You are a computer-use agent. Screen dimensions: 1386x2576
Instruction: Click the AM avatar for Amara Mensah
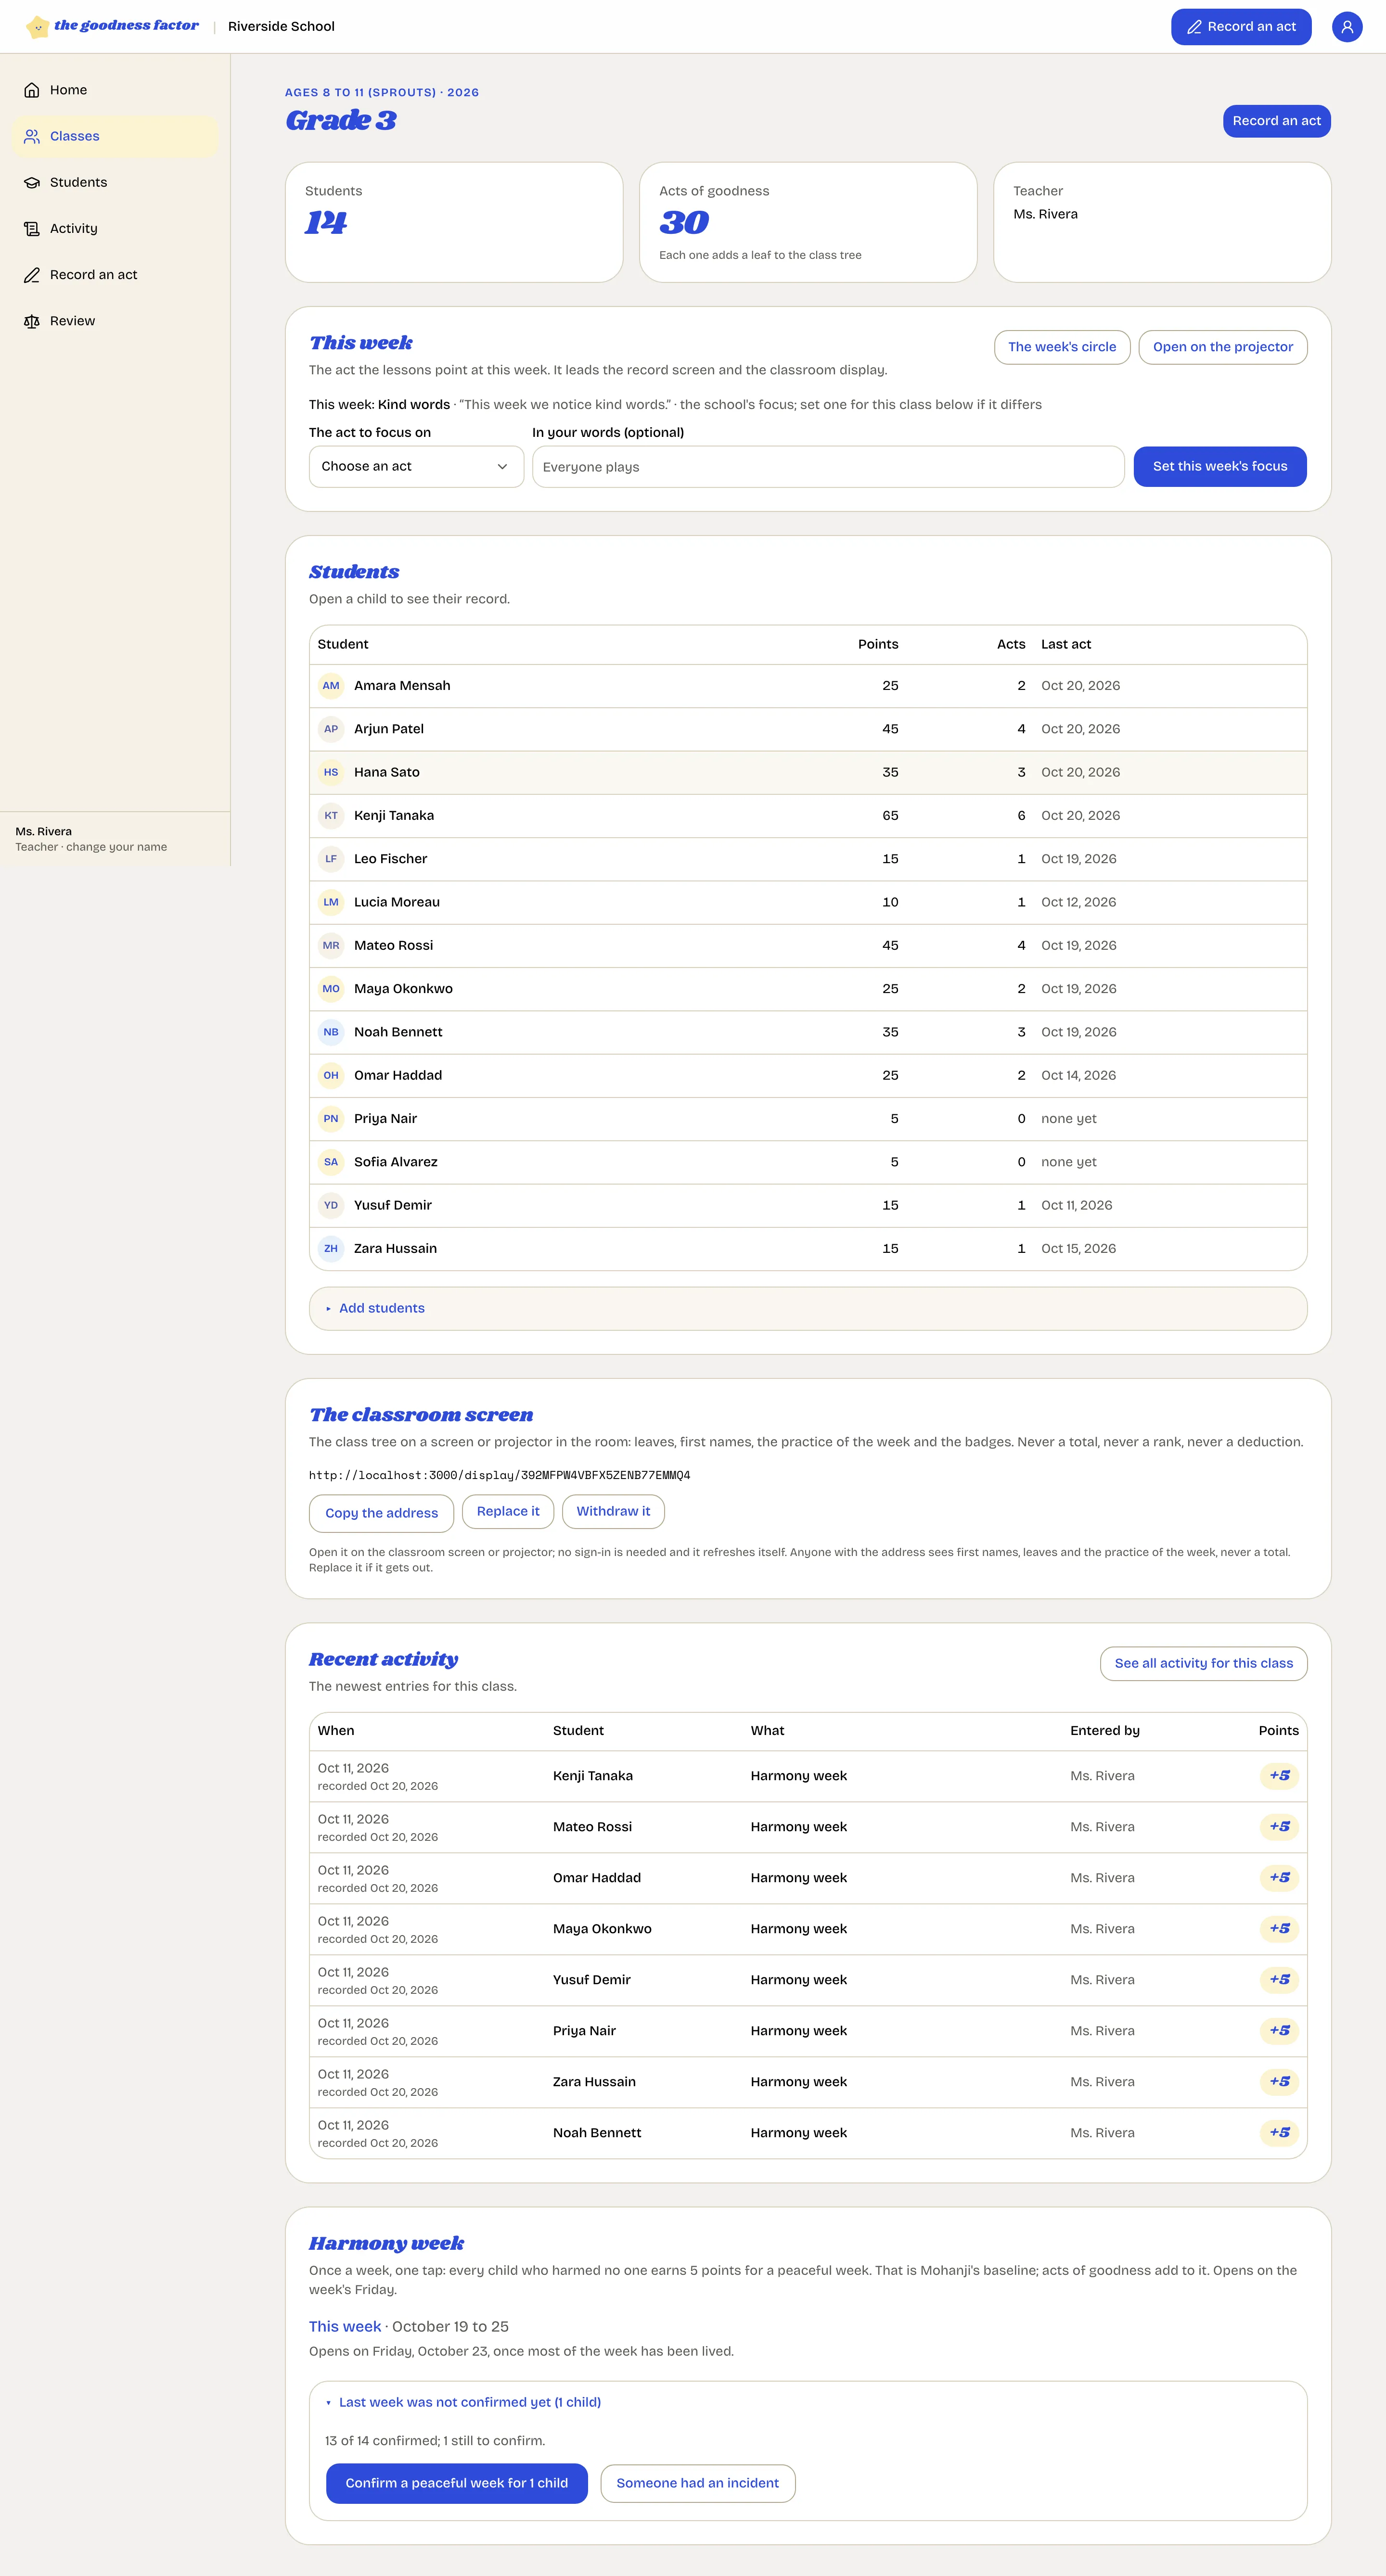coord(331,686)
